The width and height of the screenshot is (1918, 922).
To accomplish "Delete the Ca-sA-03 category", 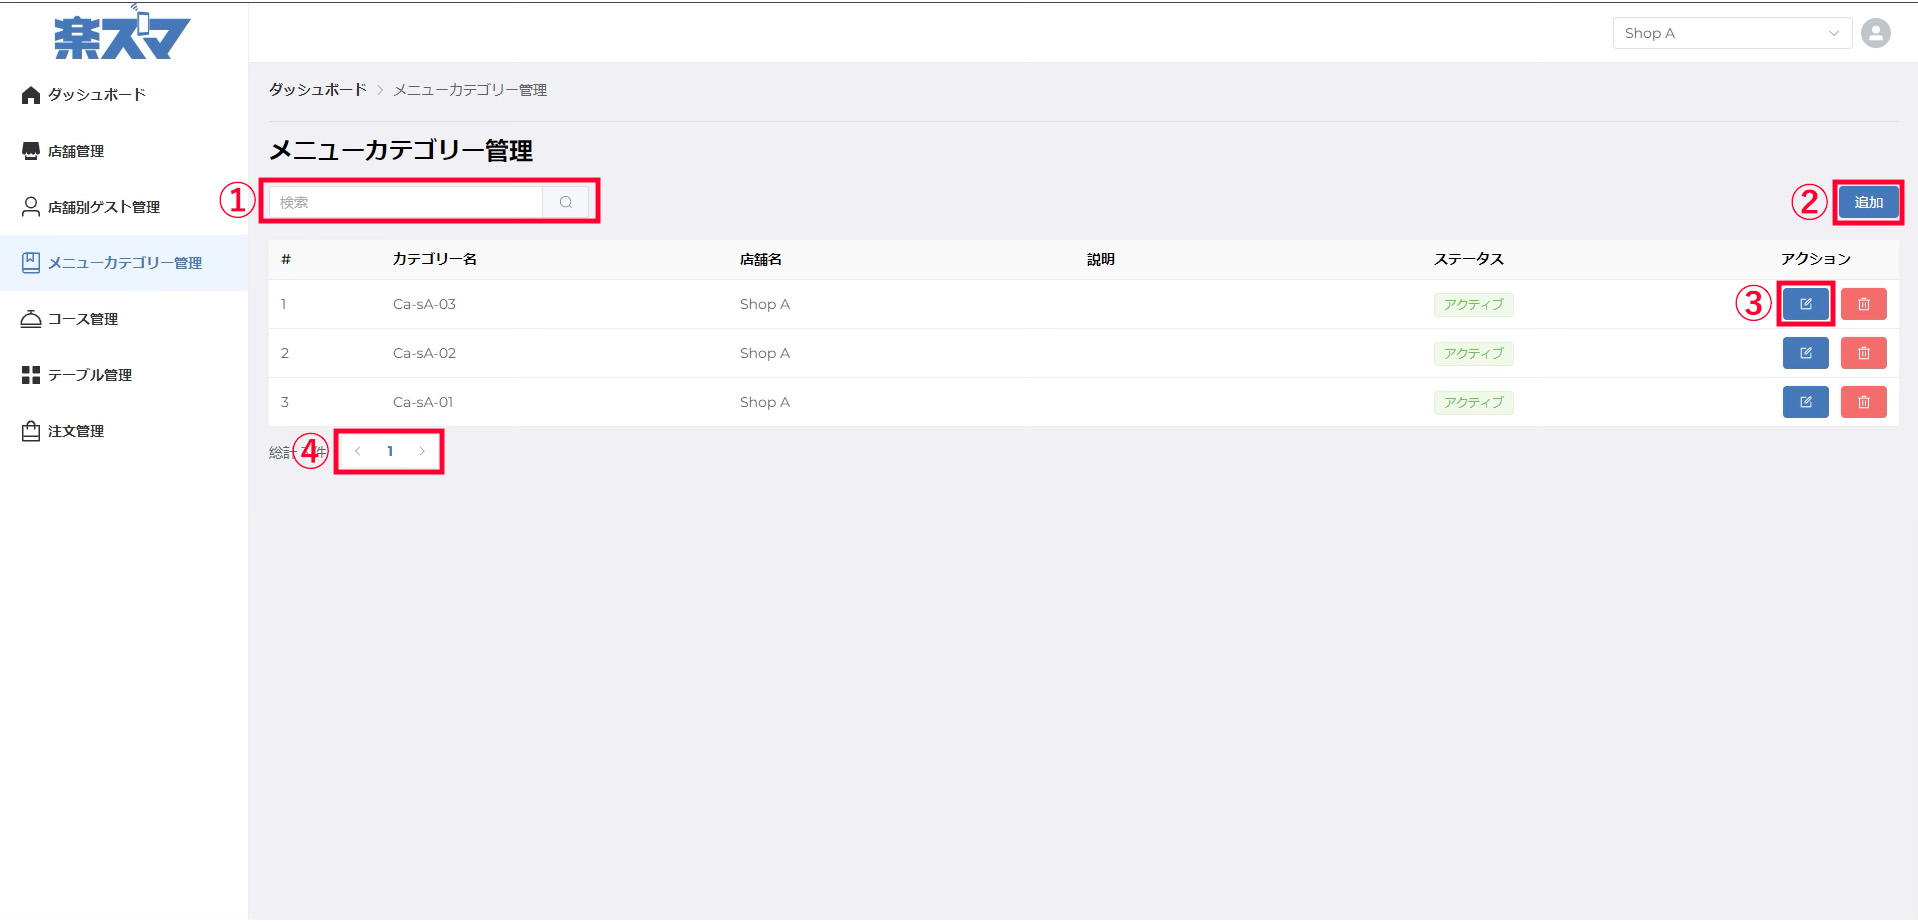I will [1863, 304].
